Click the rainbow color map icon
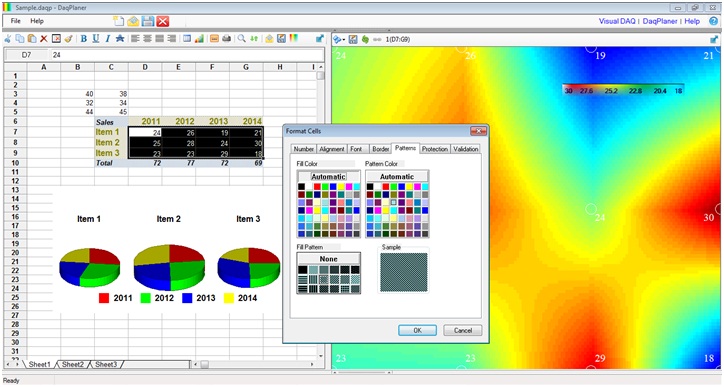Image resolution: width=724 pixels, height=387 pixels. pyautogui.click(x=293, y=39)
